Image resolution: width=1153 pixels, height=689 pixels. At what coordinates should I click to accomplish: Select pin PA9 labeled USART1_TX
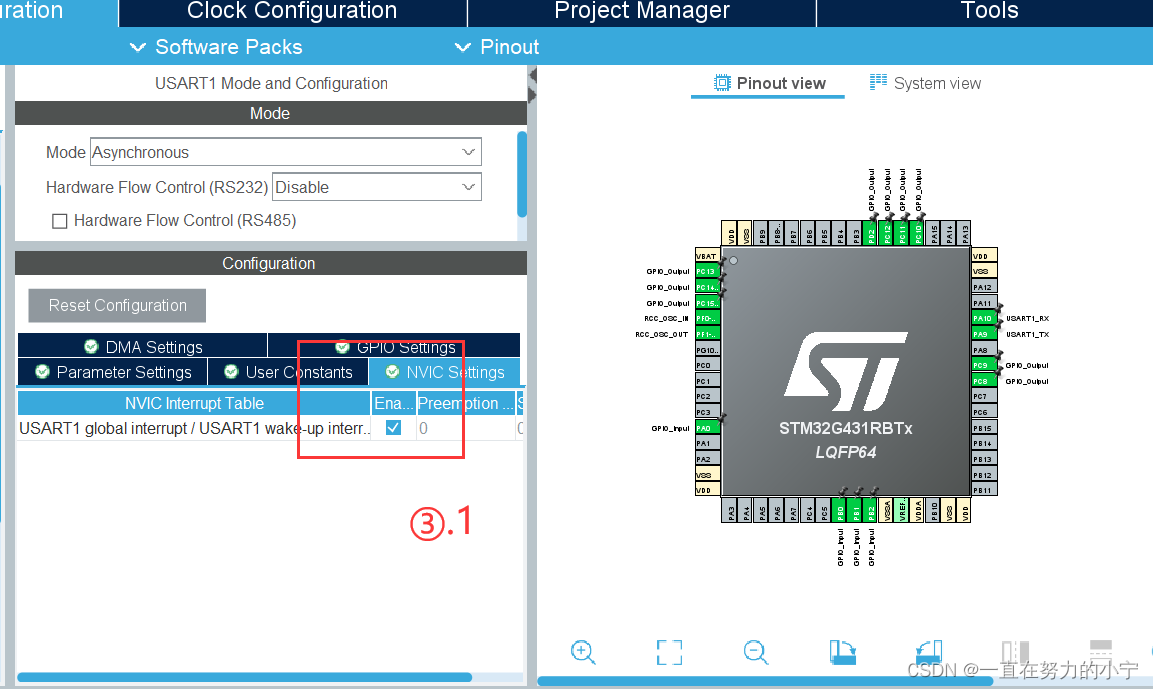[x=984, y=334]
